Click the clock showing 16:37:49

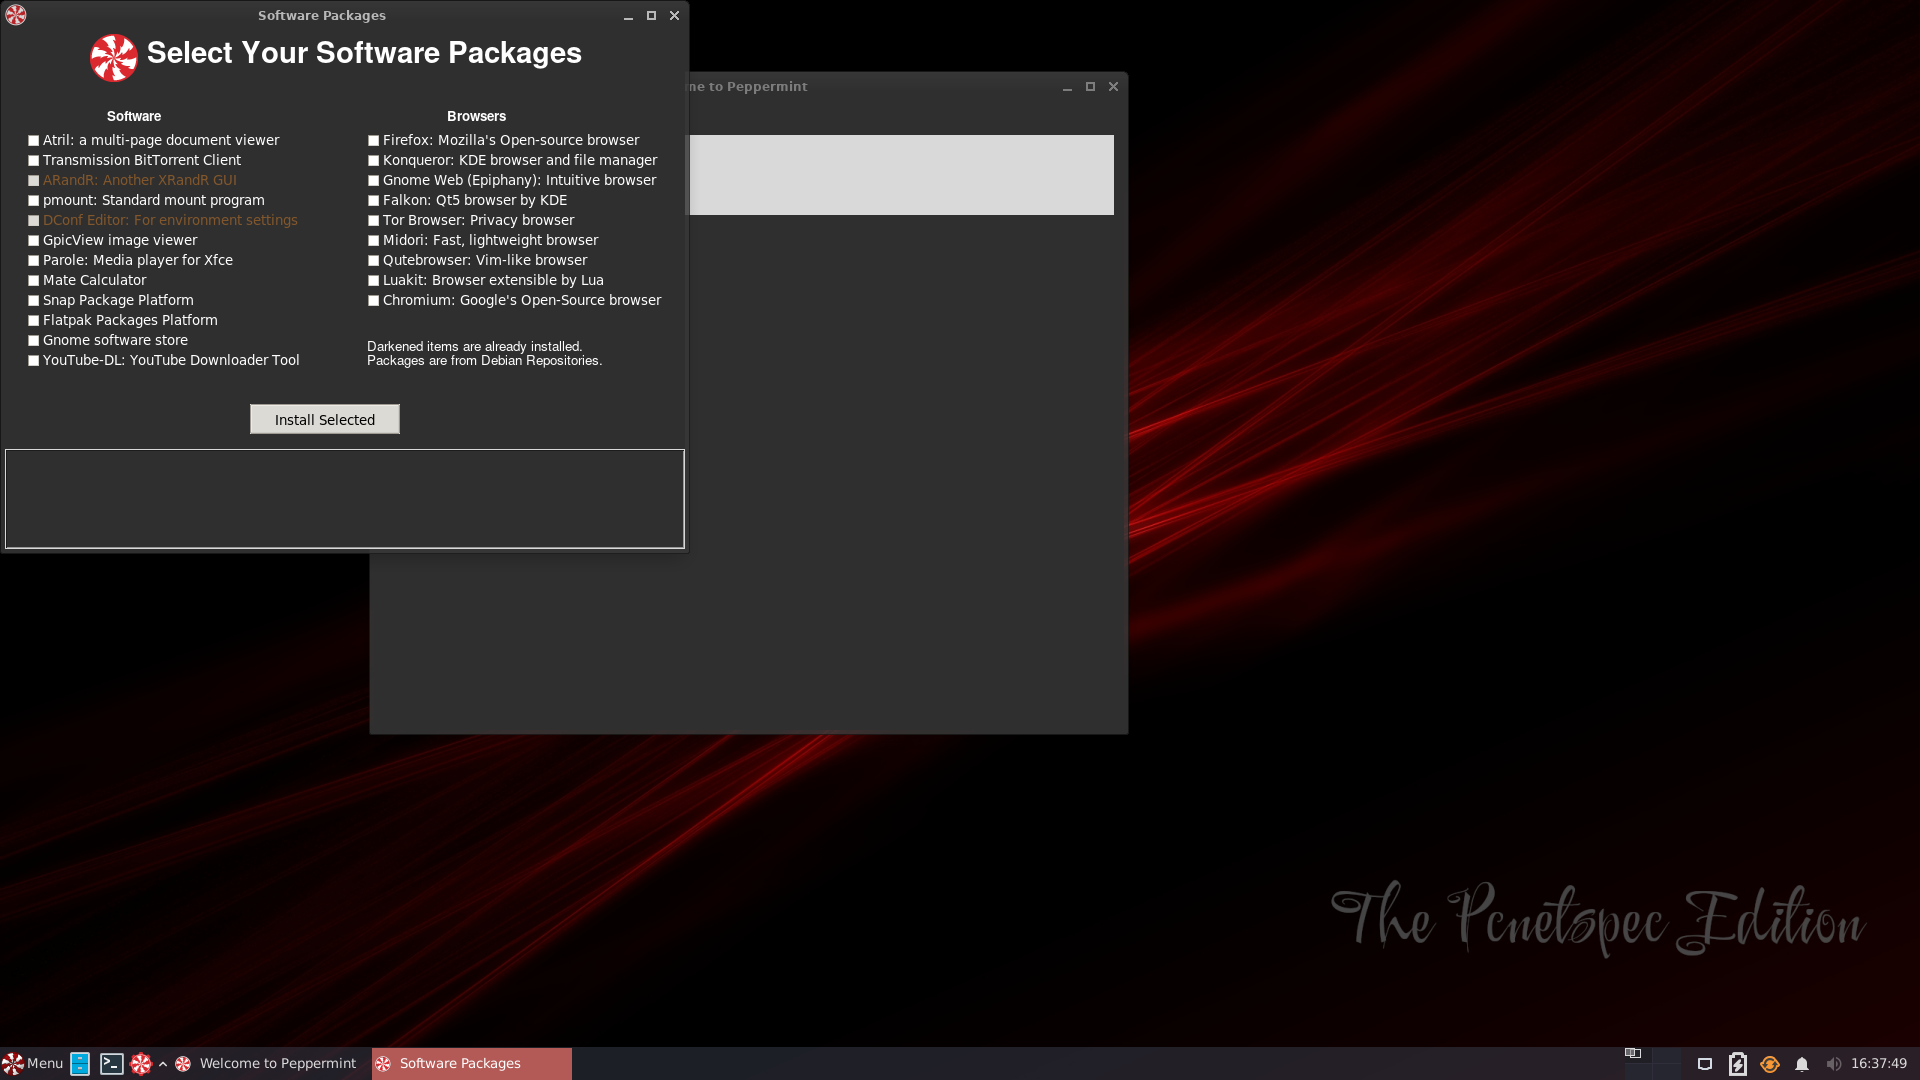click(1878, 1064)
